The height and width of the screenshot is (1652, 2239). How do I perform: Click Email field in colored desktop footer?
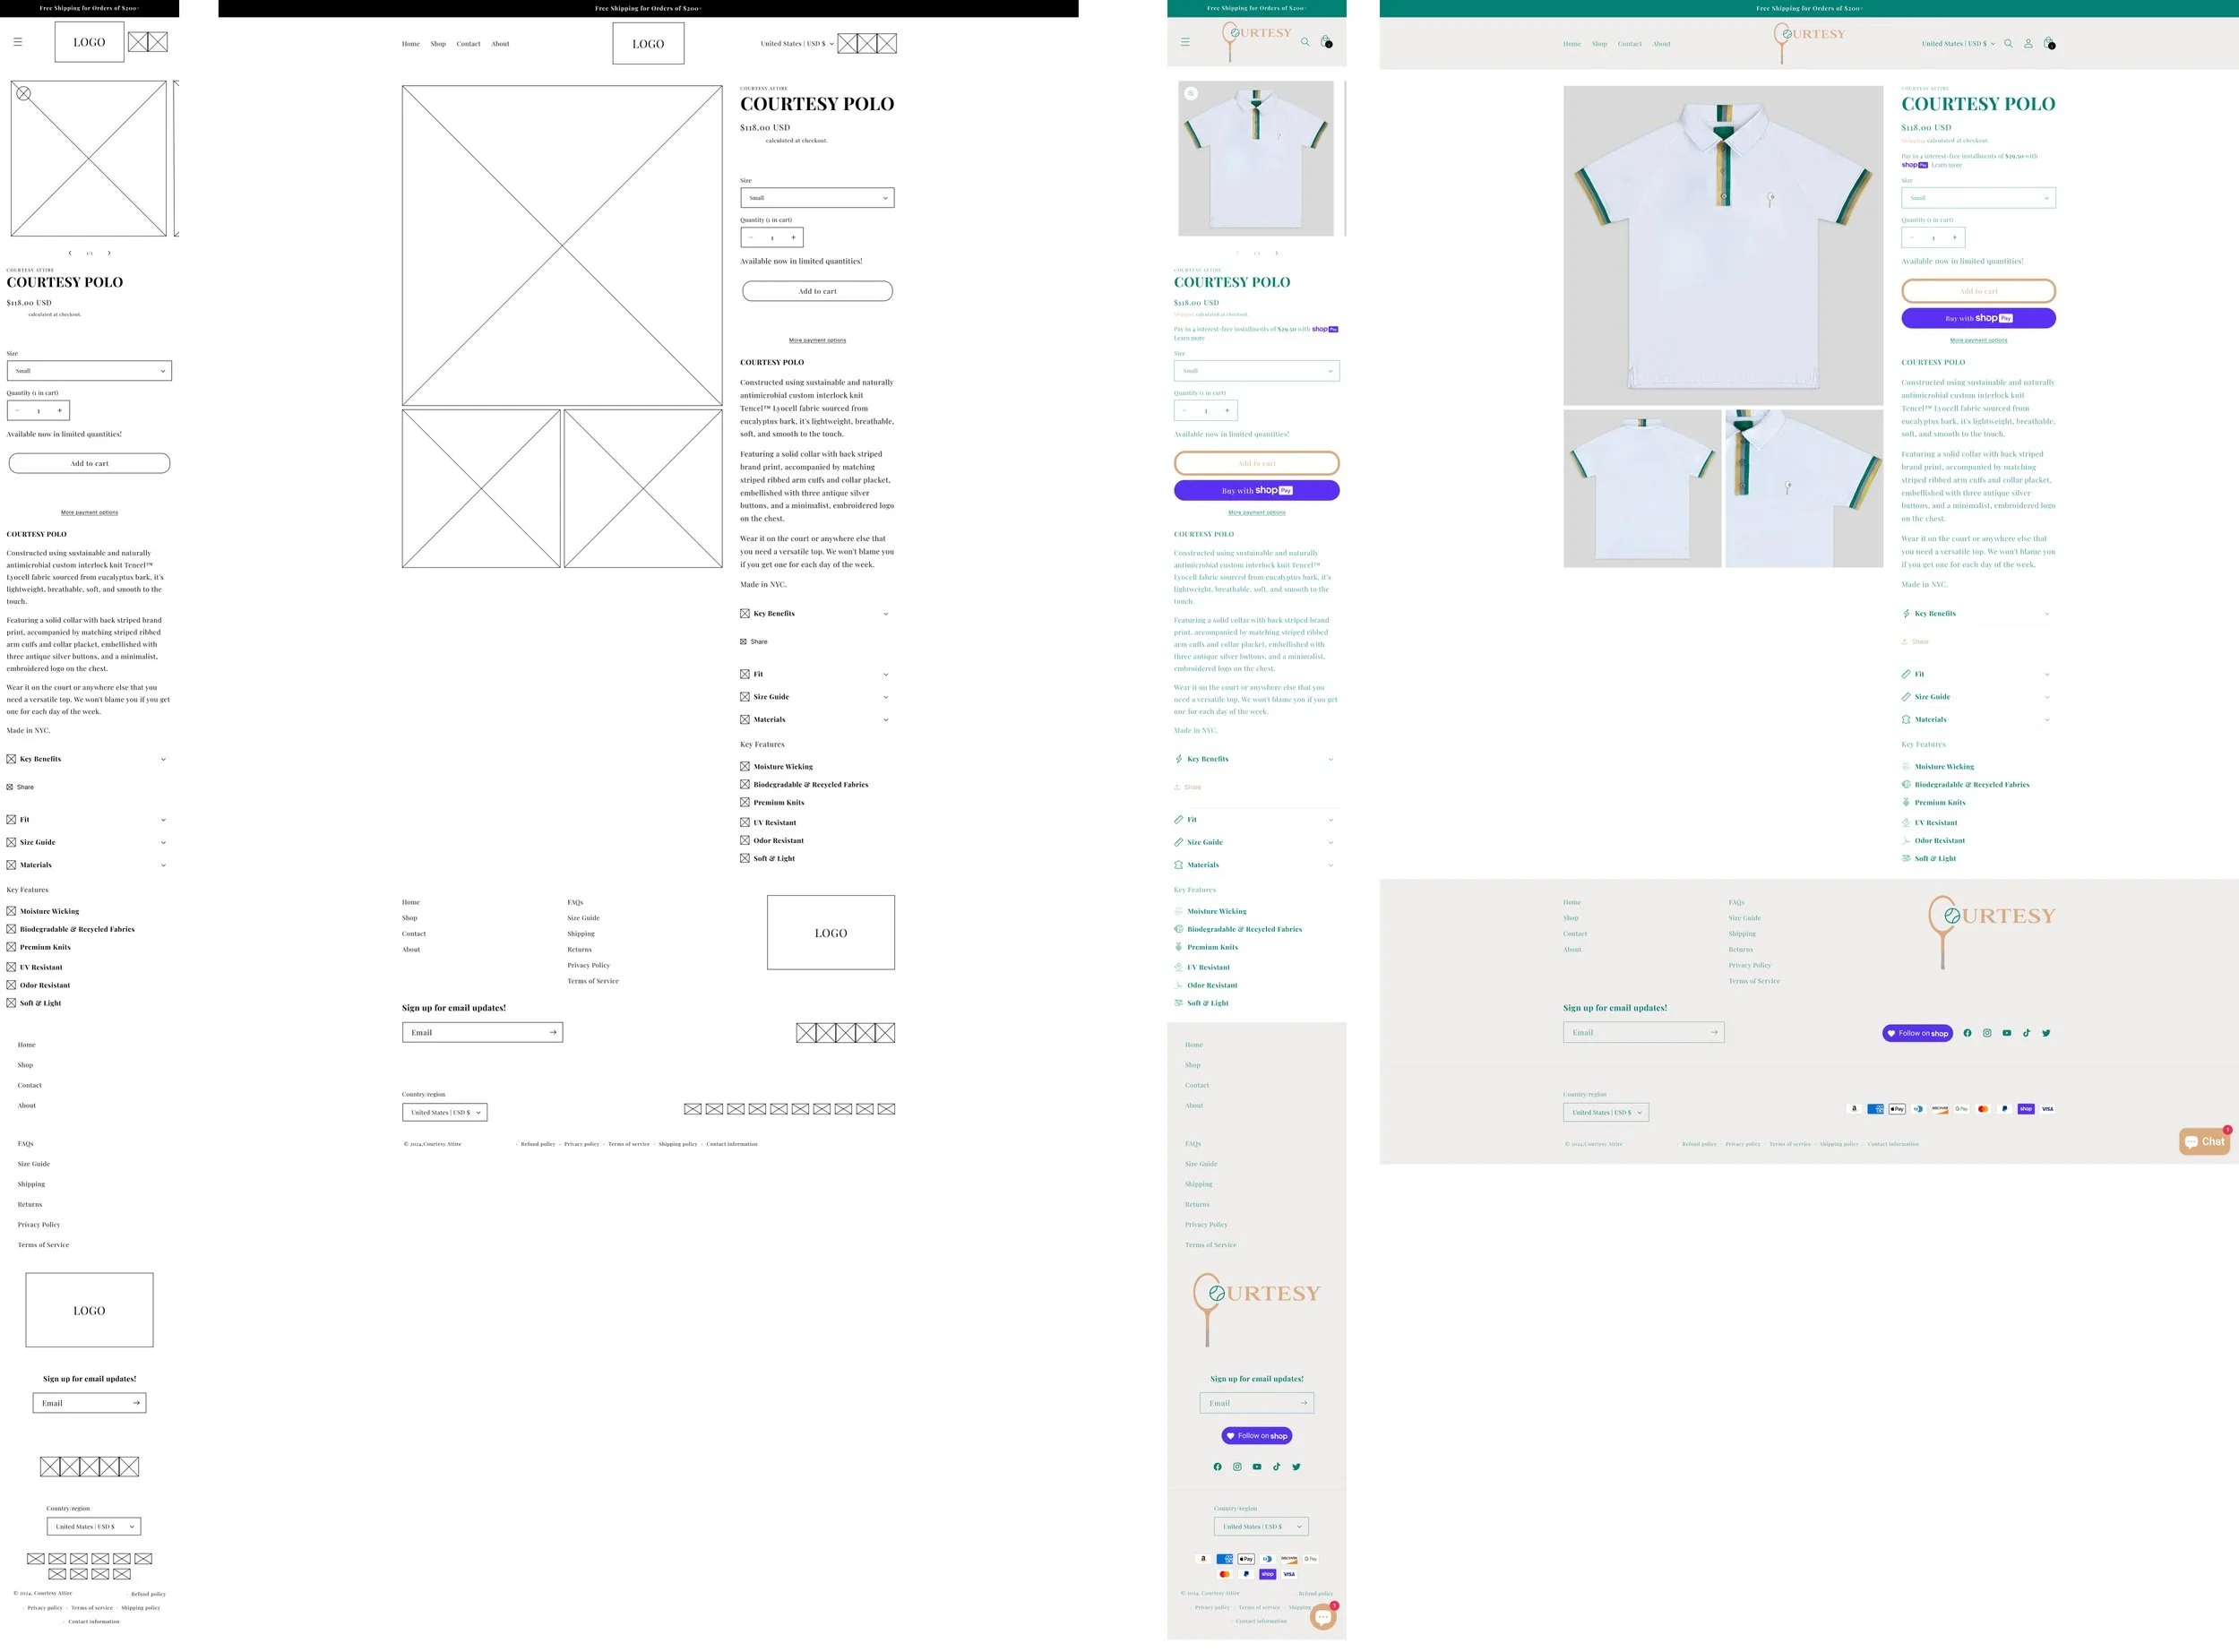(x=1635, y=1032)
